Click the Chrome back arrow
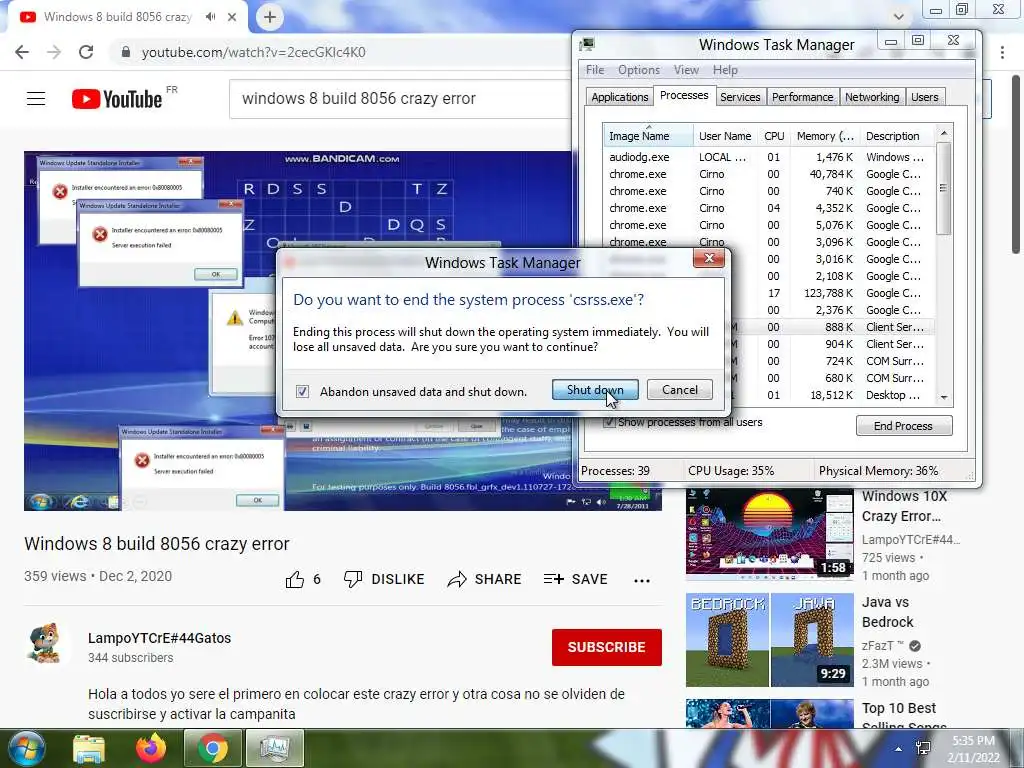 click(22, 52)
